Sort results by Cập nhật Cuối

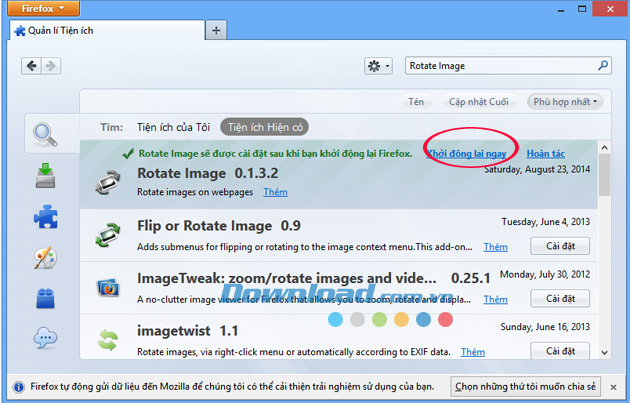click(x=479, y=102)
